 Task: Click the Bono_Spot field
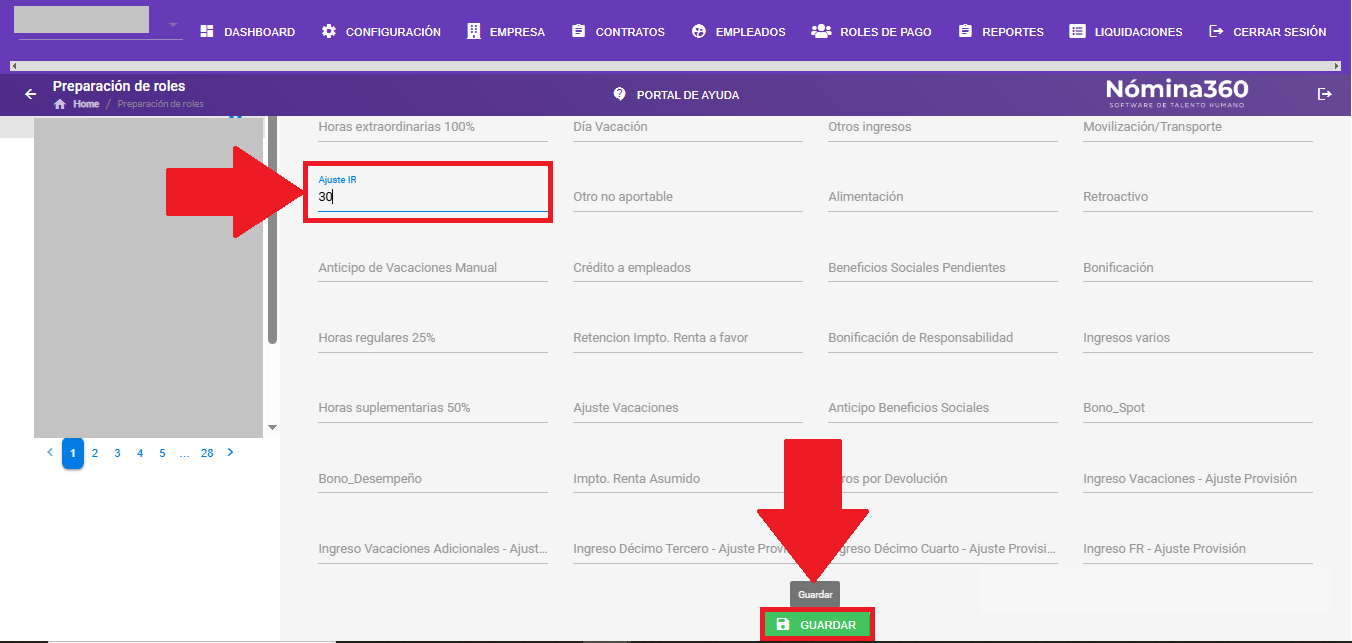1198,408
